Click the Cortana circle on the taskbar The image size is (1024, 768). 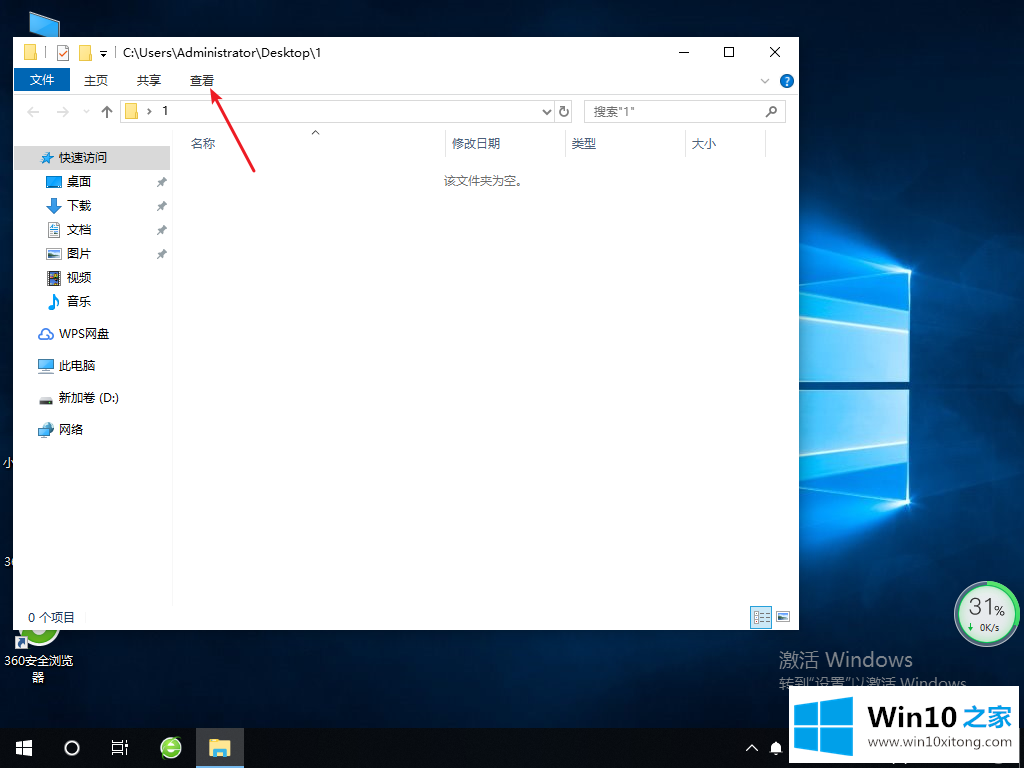[72, 747]
